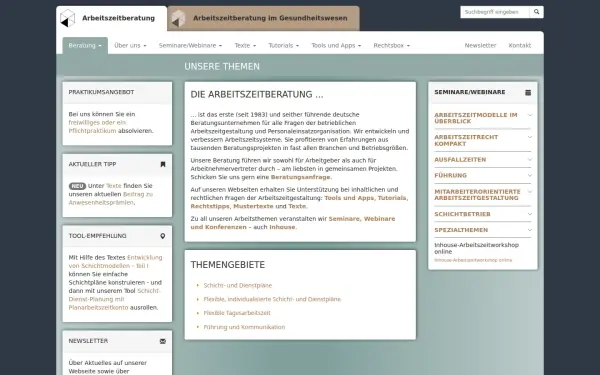Open the Rechtsbox nav dropdown

pos(391,46)
